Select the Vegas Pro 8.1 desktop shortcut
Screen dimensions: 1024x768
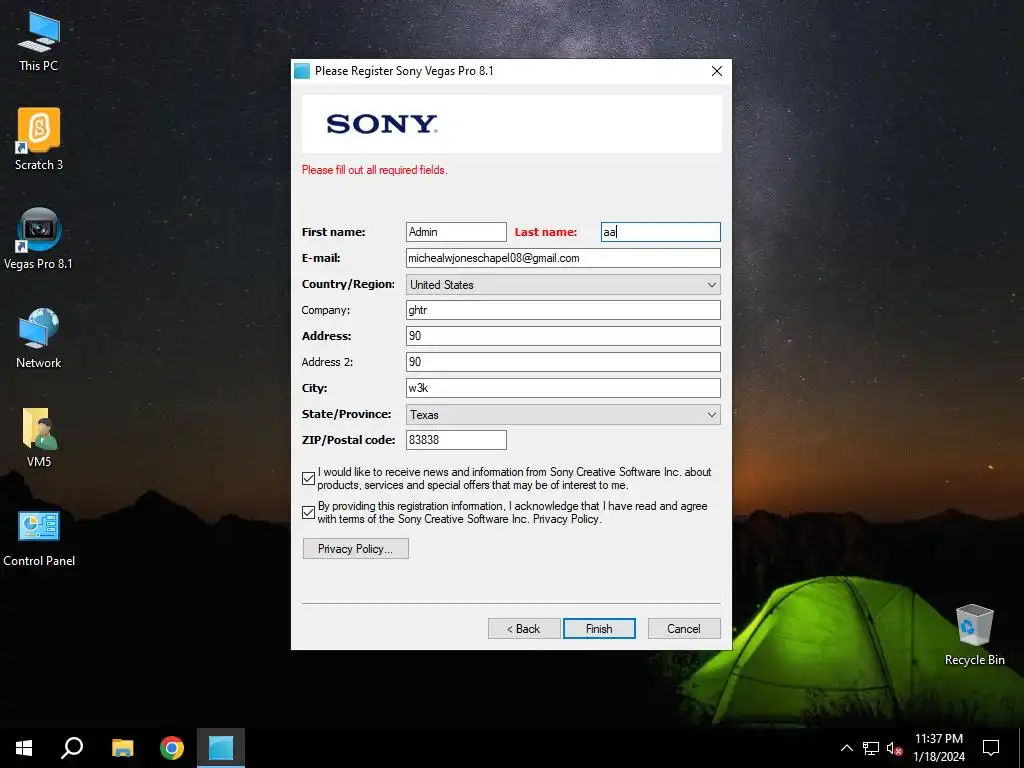39,238
